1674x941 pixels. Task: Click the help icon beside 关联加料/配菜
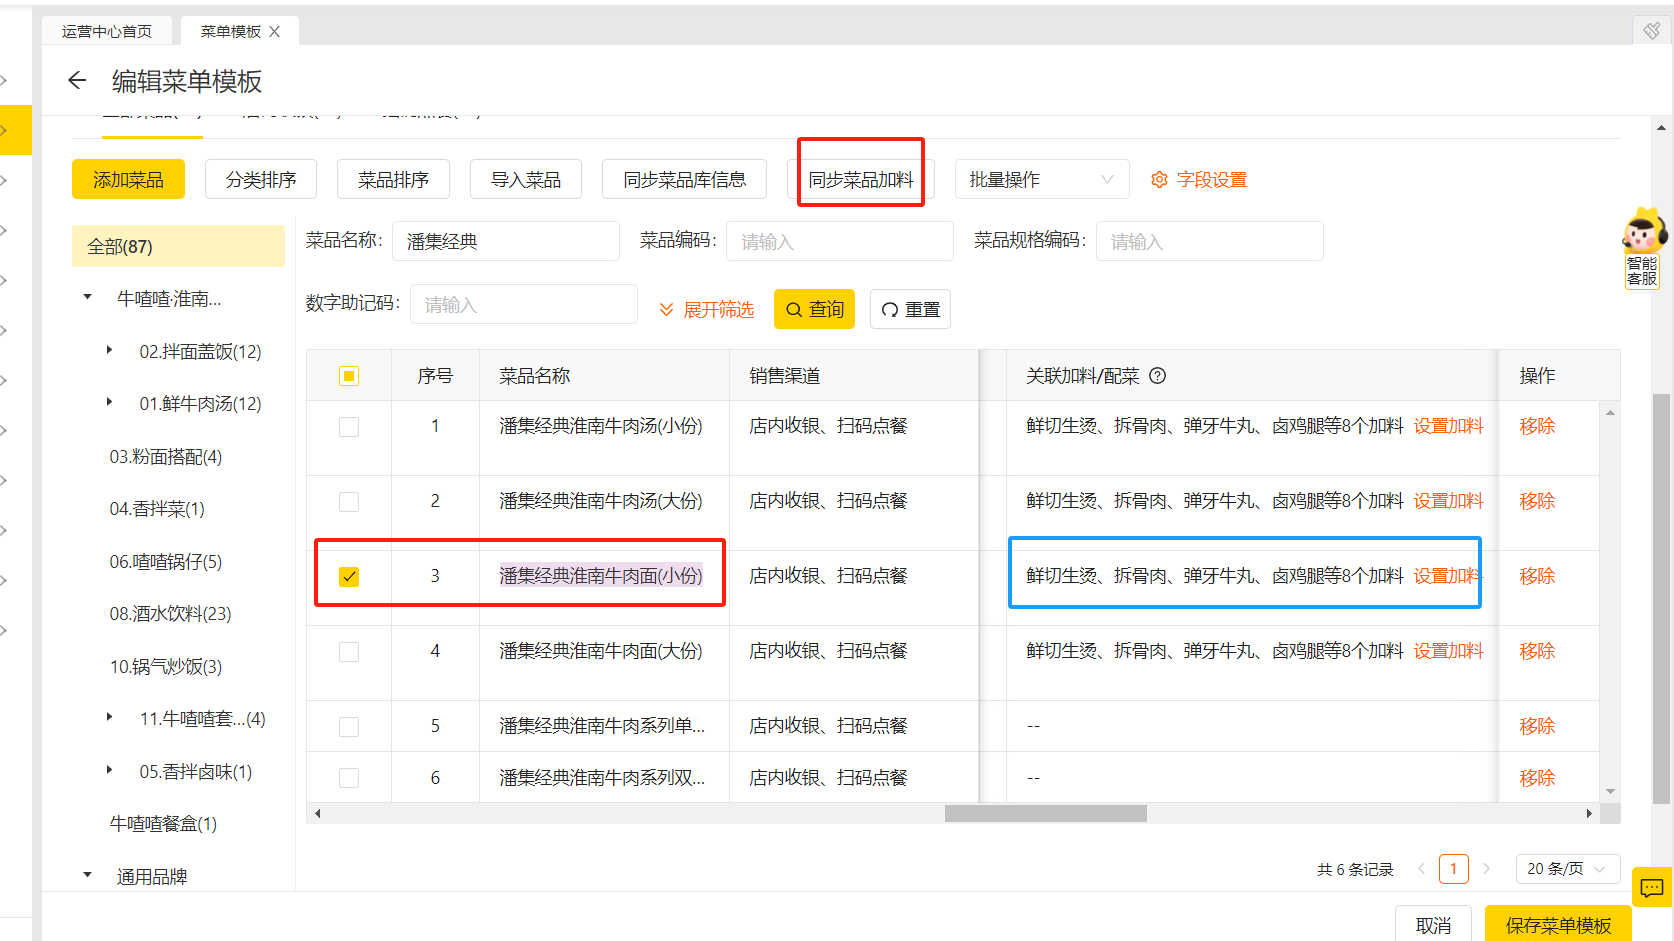(x=1158, y=376)
